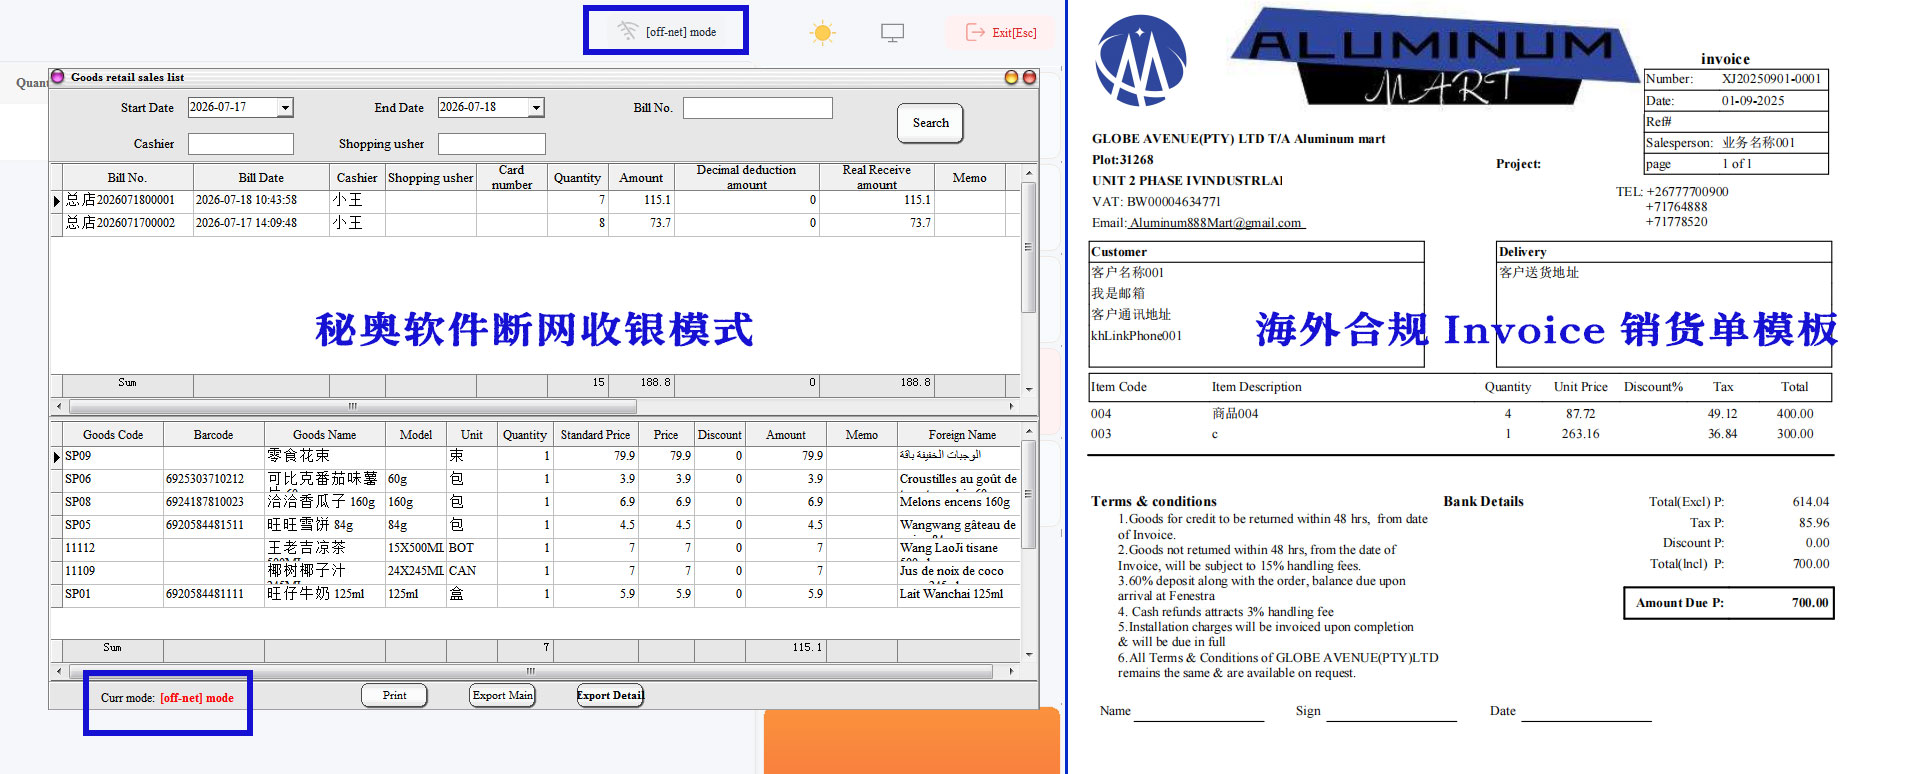1920x774 pixels.
Task: Click the Foreign Name column header
Action: point(961,435)
